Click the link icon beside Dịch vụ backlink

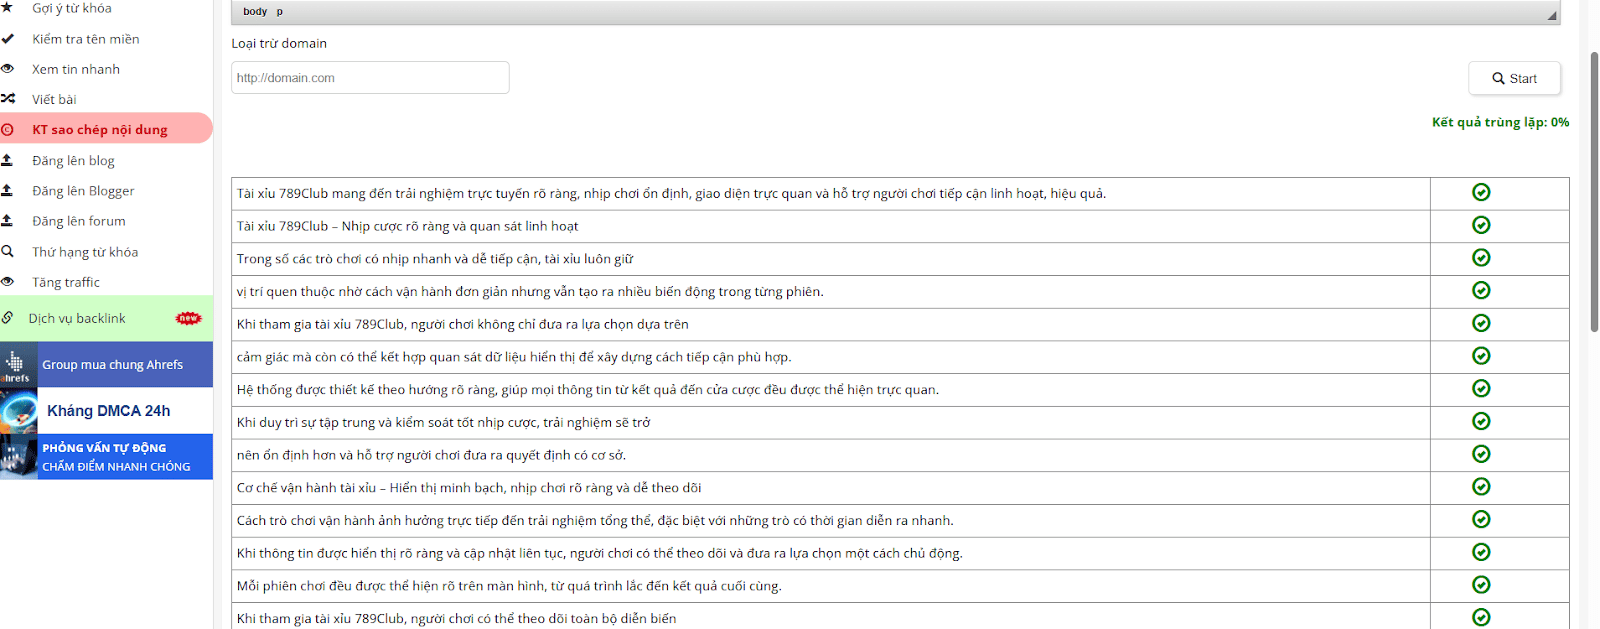(8, 318)
